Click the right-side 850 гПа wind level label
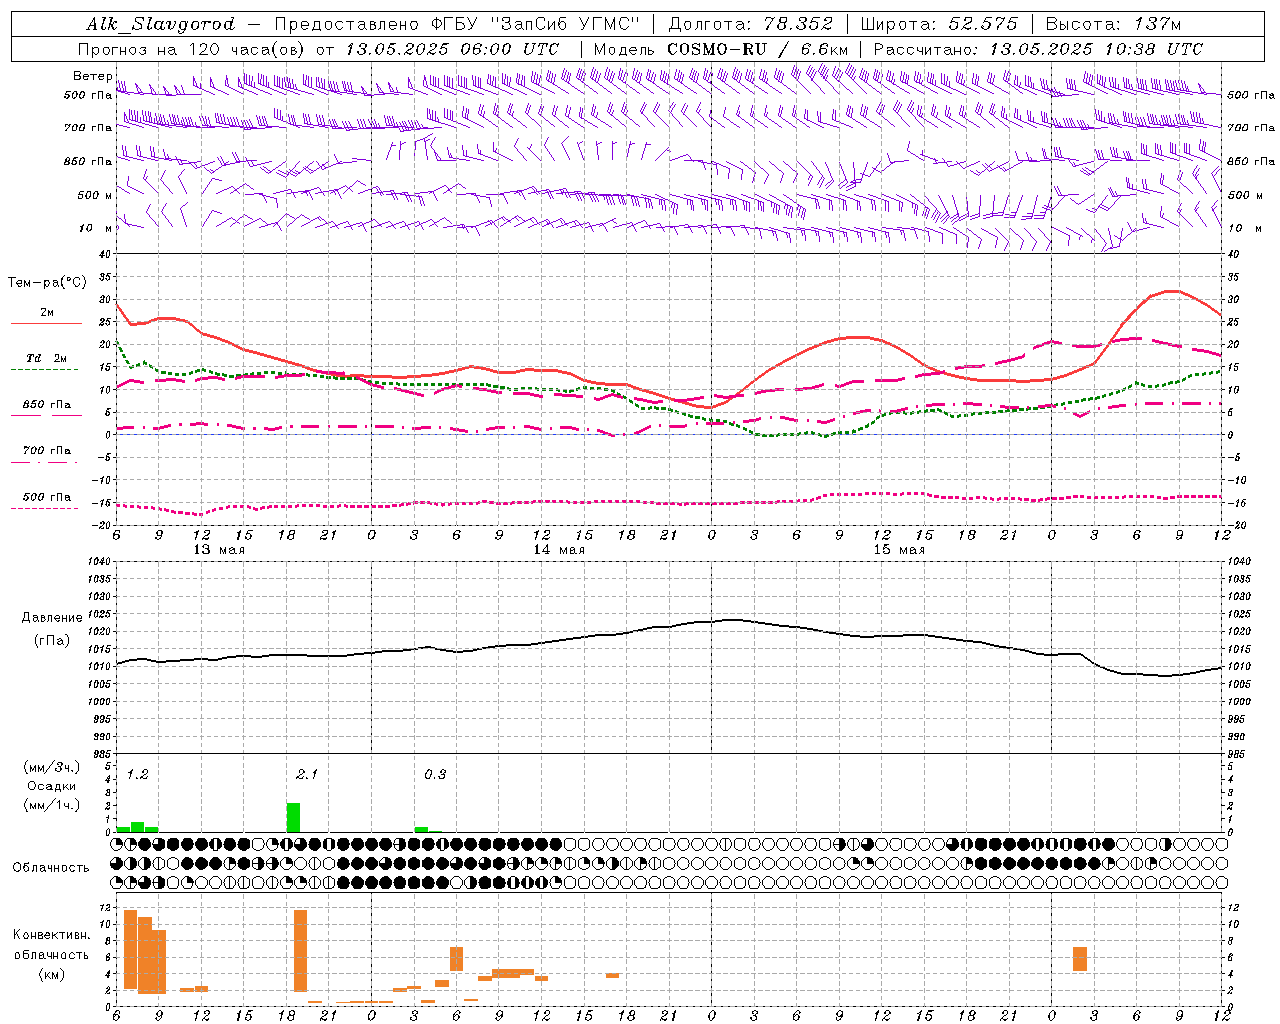This screenshot has width=1280, height=1024. pos(1251,161)
